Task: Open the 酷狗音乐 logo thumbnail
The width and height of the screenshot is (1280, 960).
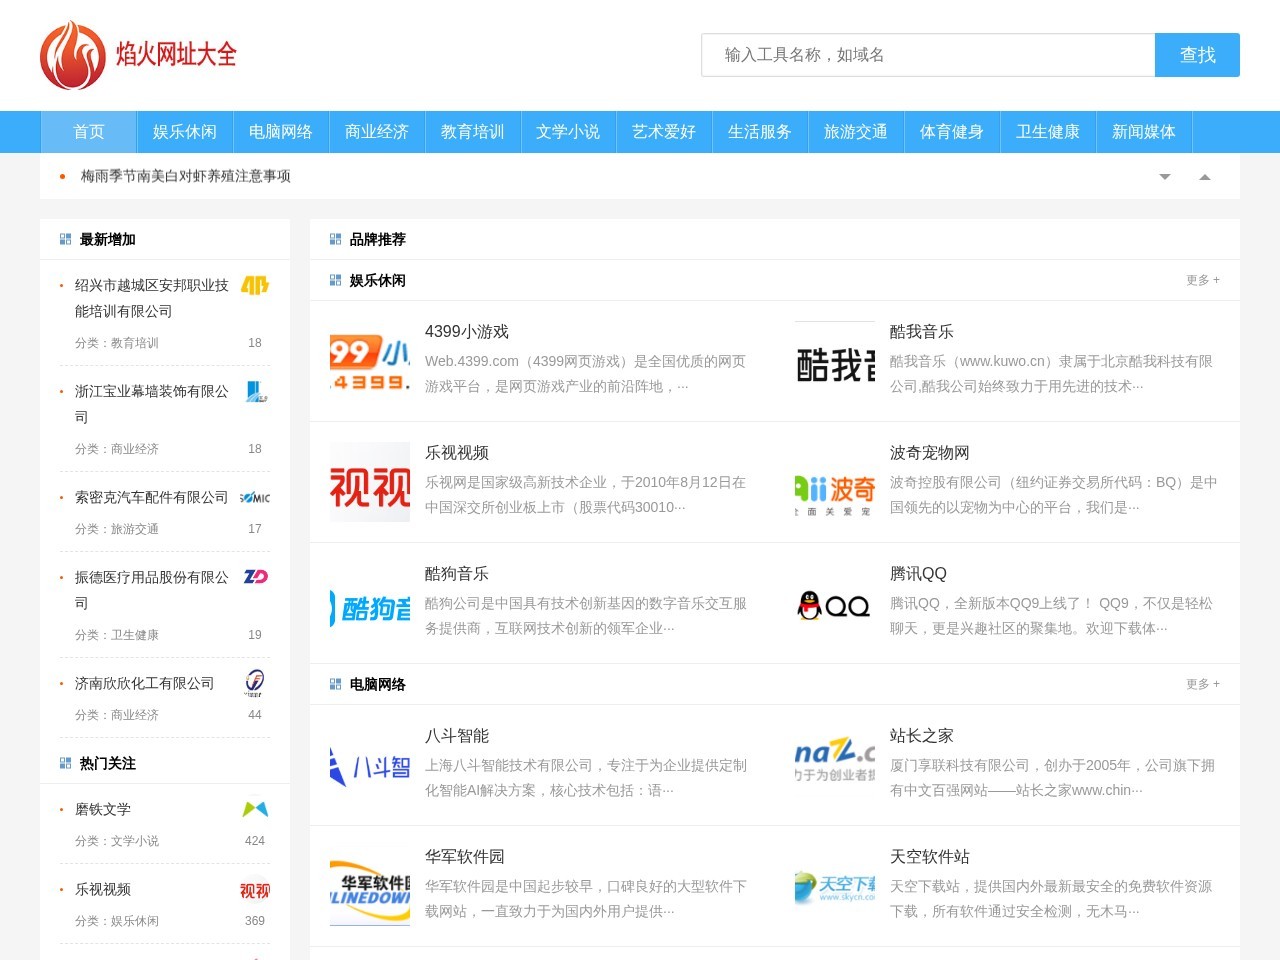Action: (370, 603)
